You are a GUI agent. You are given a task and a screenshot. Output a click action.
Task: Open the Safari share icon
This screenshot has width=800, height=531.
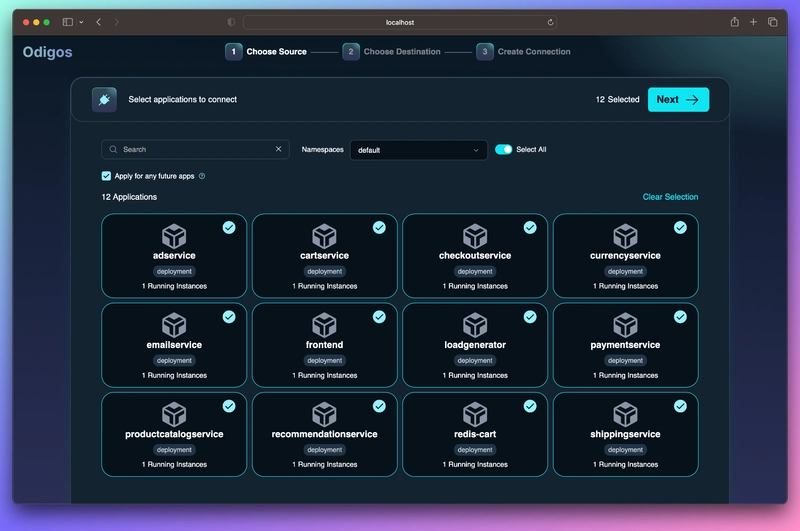734,22
